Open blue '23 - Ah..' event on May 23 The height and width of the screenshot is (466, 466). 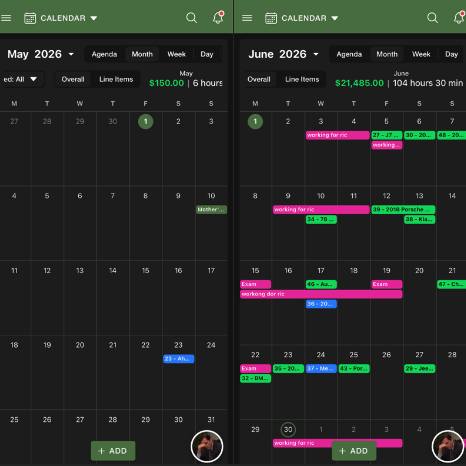pyautogui.click(x=178, y=359)
